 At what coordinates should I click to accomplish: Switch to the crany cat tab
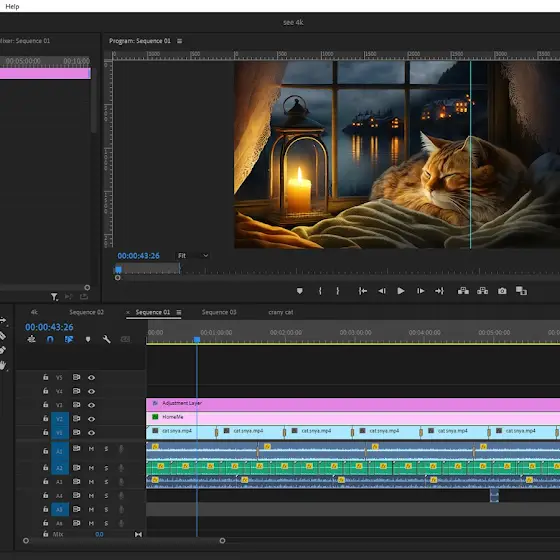point(281,312)
